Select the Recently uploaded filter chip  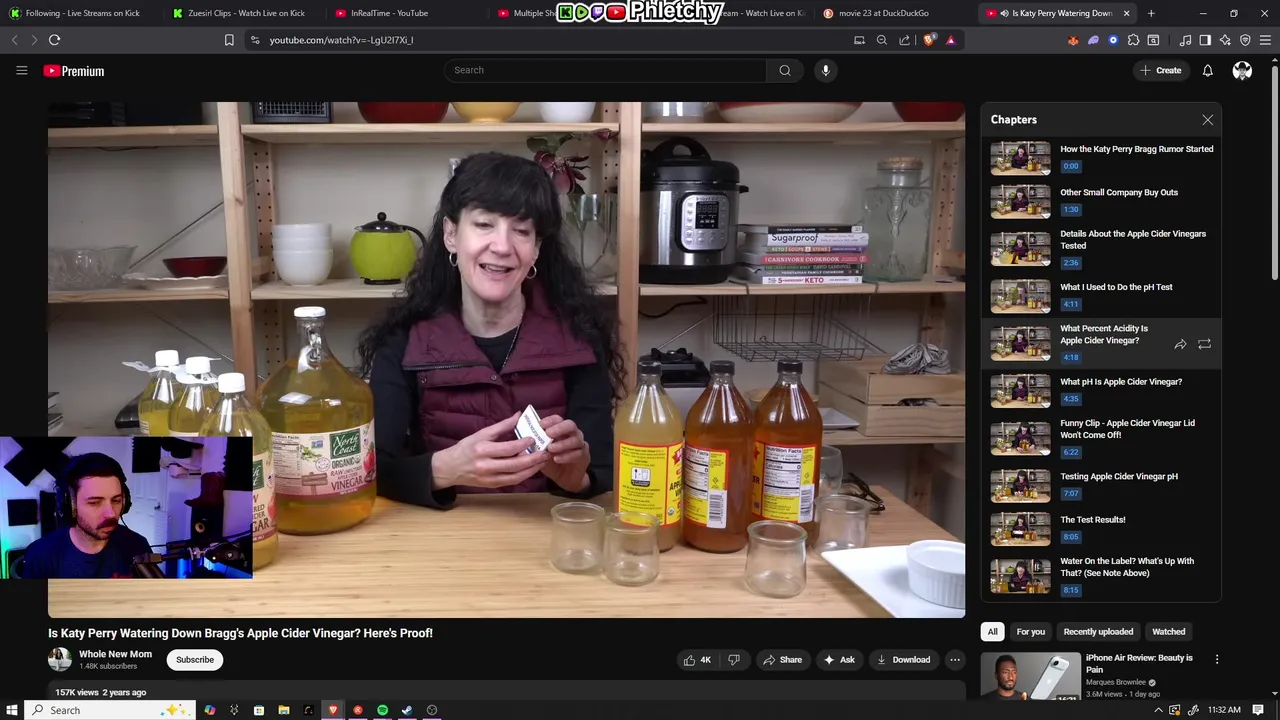coord(1098,632)
